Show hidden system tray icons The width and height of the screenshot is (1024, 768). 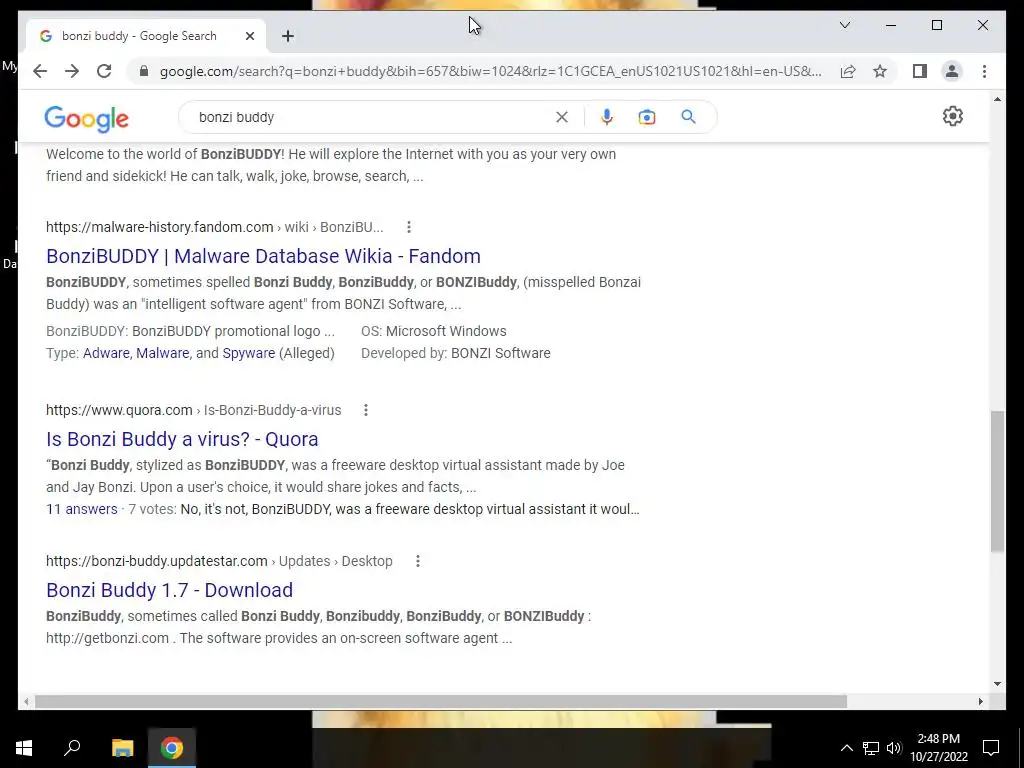click(846, 748)
